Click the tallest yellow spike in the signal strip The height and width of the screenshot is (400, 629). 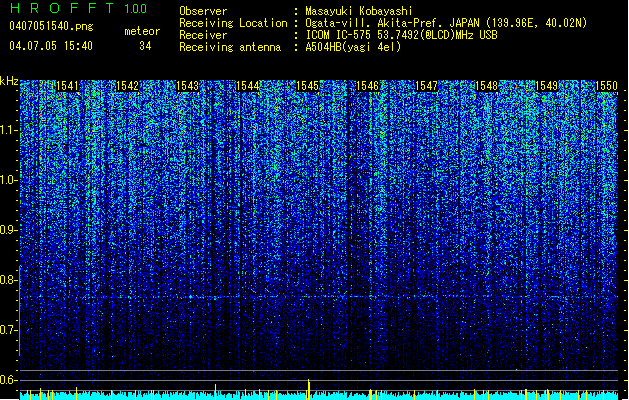point(308,388)
